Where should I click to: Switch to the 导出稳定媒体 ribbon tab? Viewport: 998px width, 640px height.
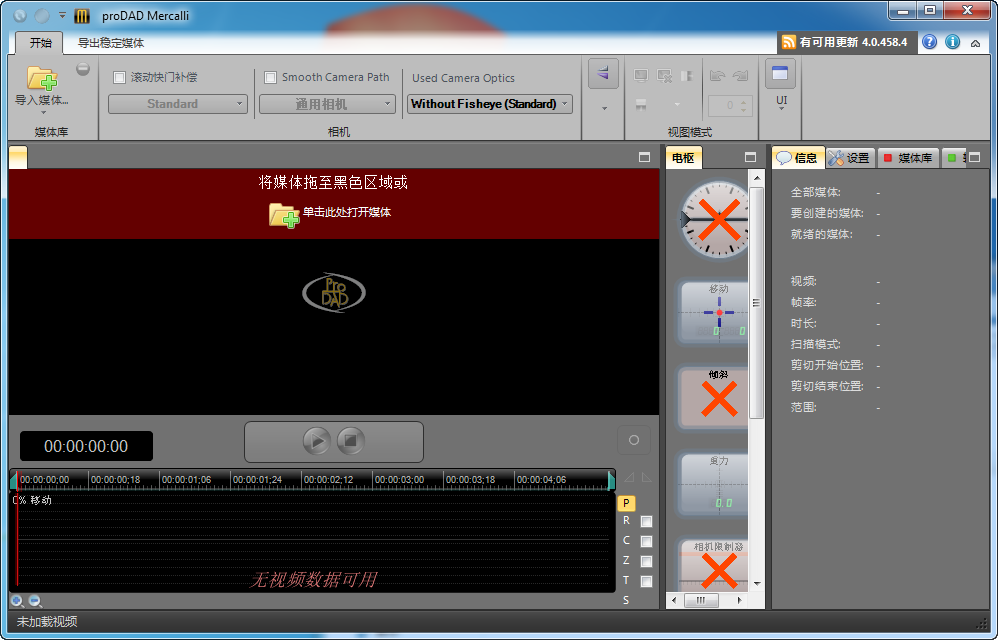click(x=111, y=43)
